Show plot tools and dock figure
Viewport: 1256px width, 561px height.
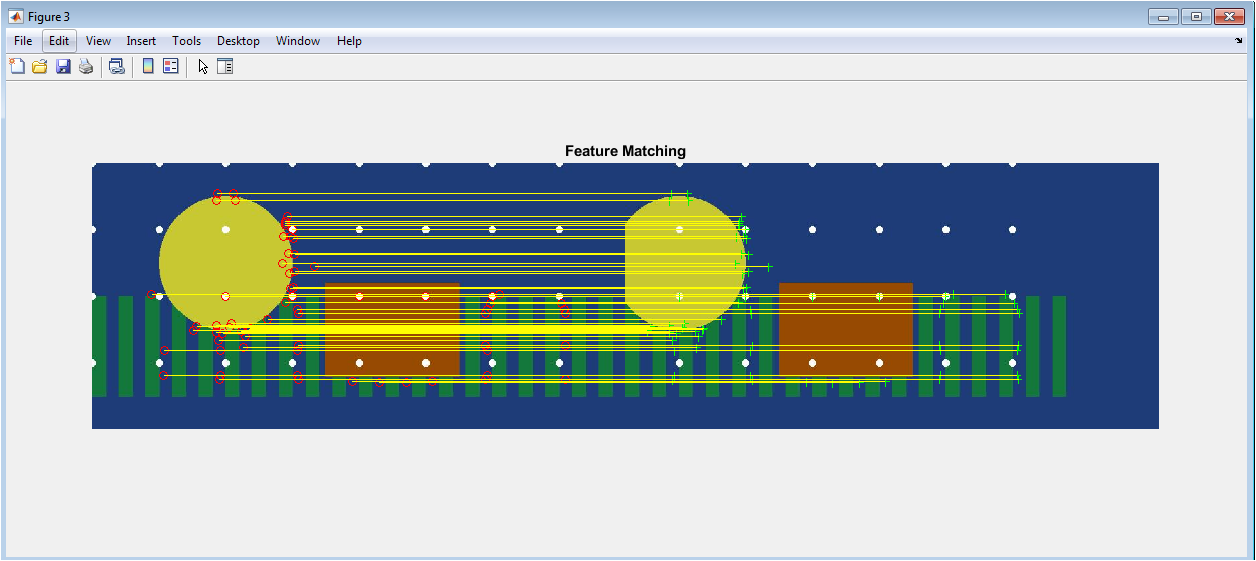(x=225, y=67)
